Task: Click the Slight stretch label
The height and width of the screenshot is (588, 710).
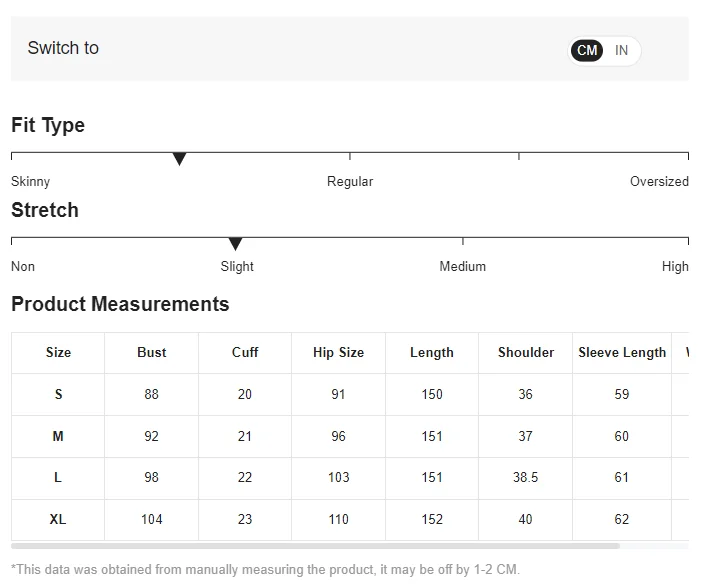Action: (237, 267)
